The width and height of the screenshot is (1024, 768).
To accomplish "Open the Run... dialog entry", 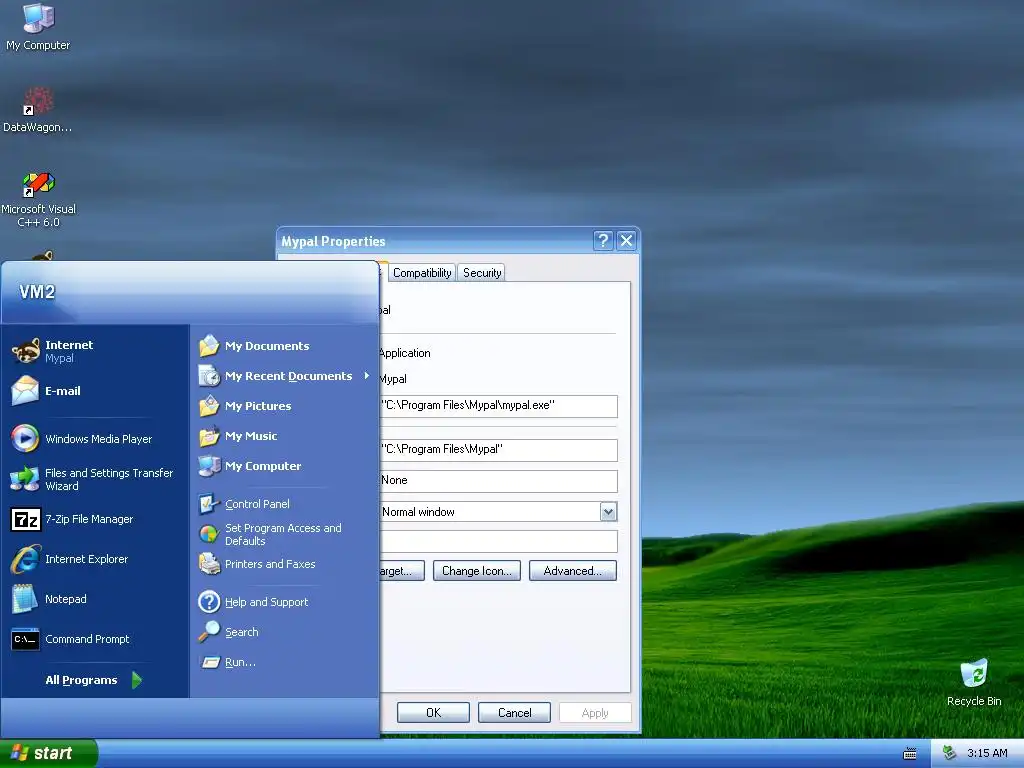I will [x=228, y=662].
